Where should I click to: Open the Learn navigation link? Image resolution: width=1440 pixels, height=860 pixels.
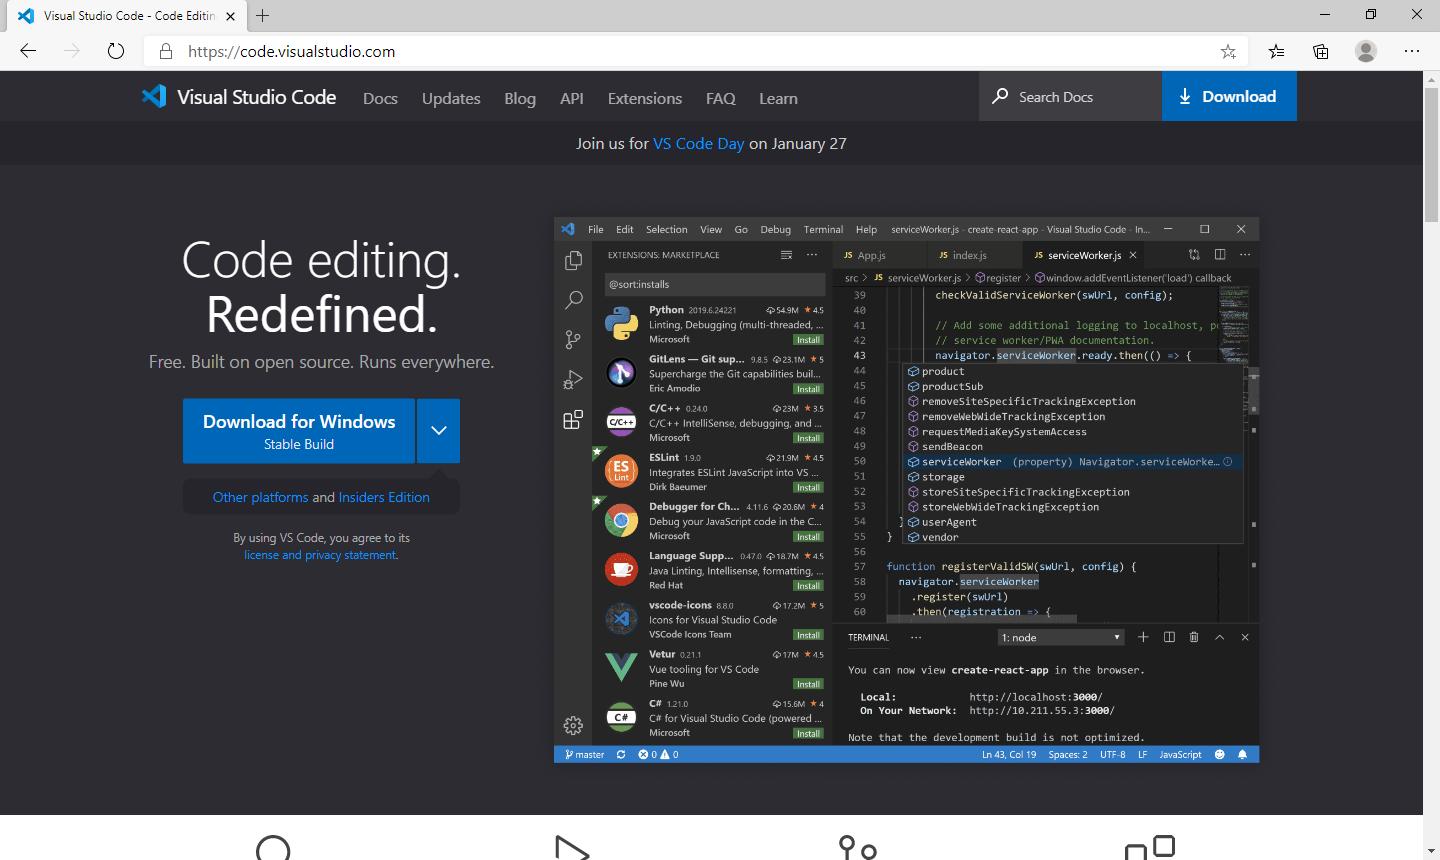778,98
